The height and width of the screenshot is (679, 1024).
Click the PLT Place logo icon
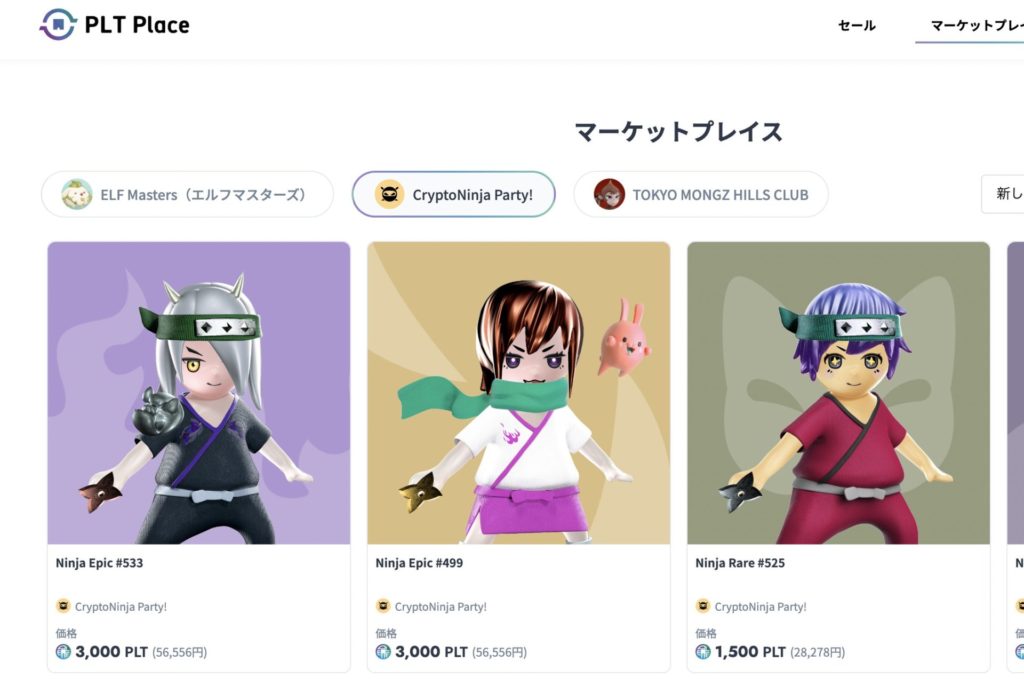click(57, 24)
